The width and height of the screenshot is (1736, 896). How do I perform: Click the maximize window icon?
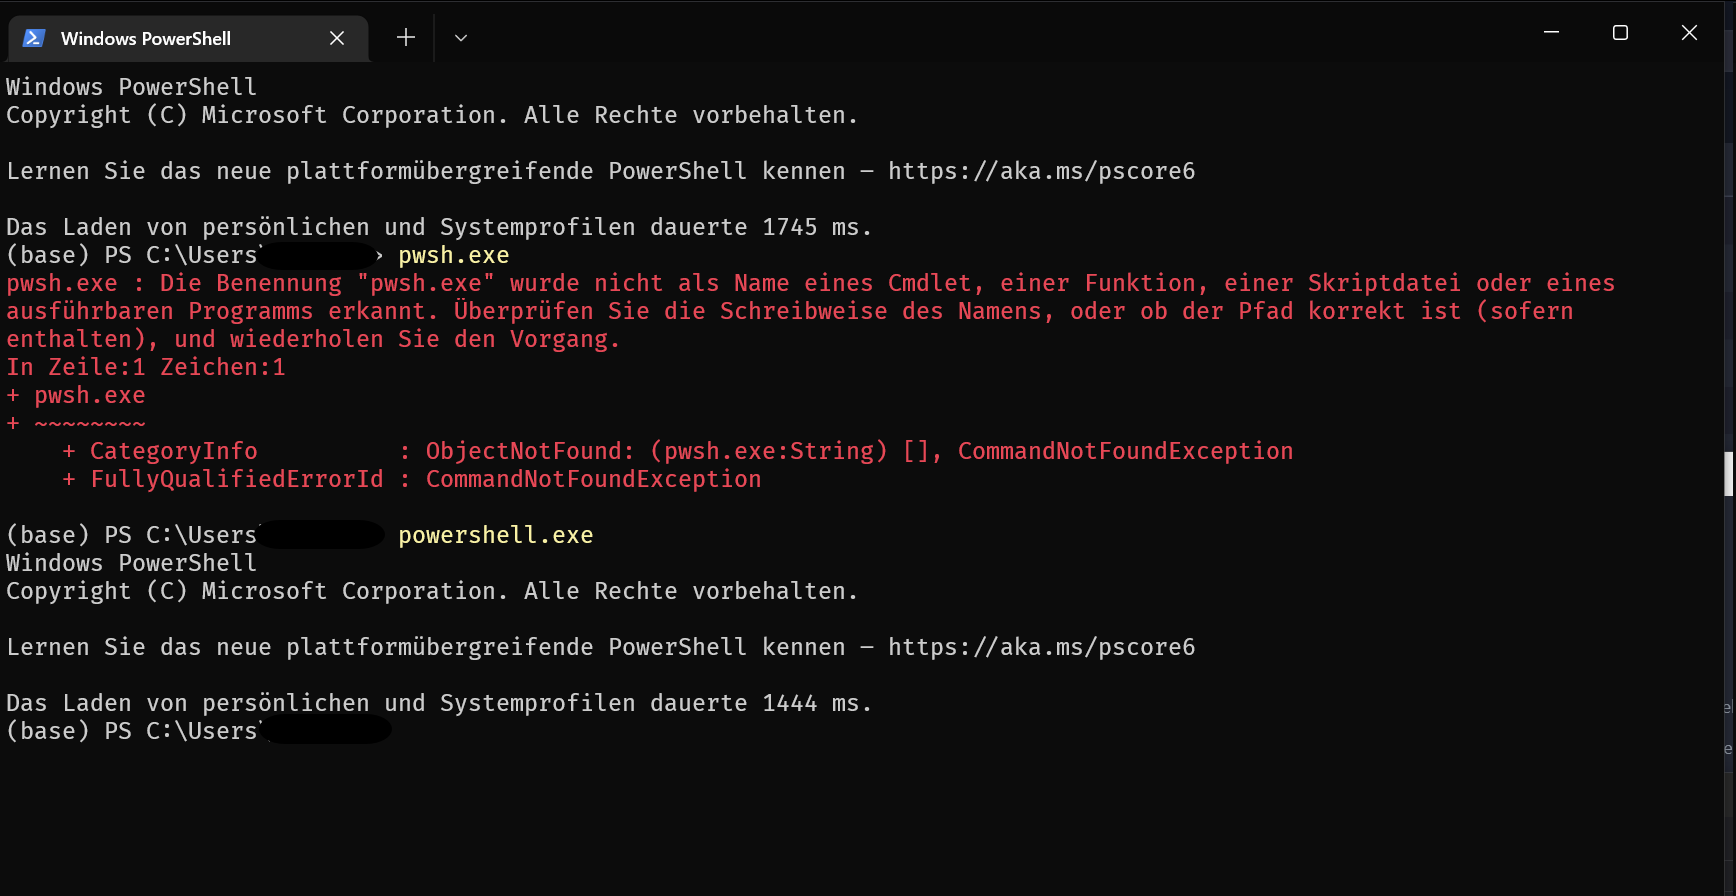[x=1619, y=32]
